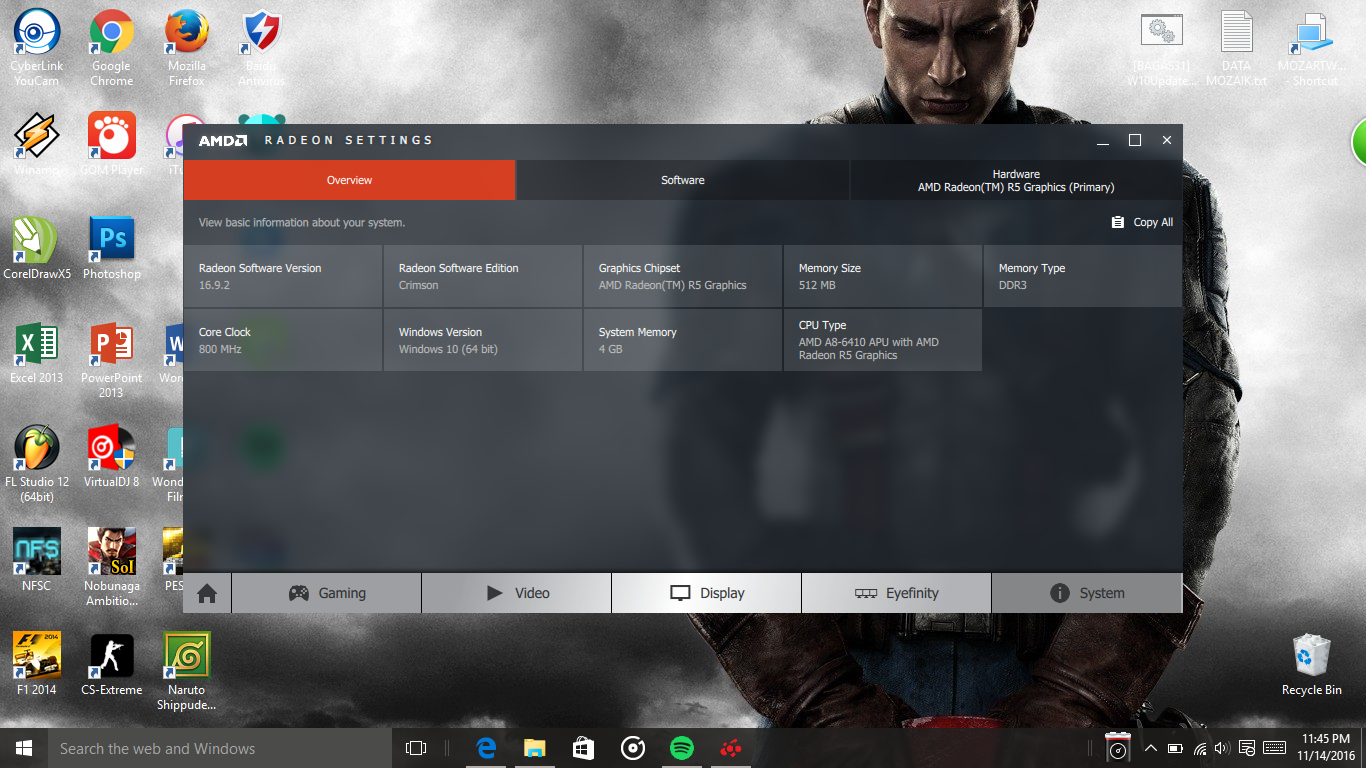The height and width of the screenshot is (770, 1366).
Task: Open the touch keyboard from the tray
Action: pyautogui.click(x=1275, y=748)
